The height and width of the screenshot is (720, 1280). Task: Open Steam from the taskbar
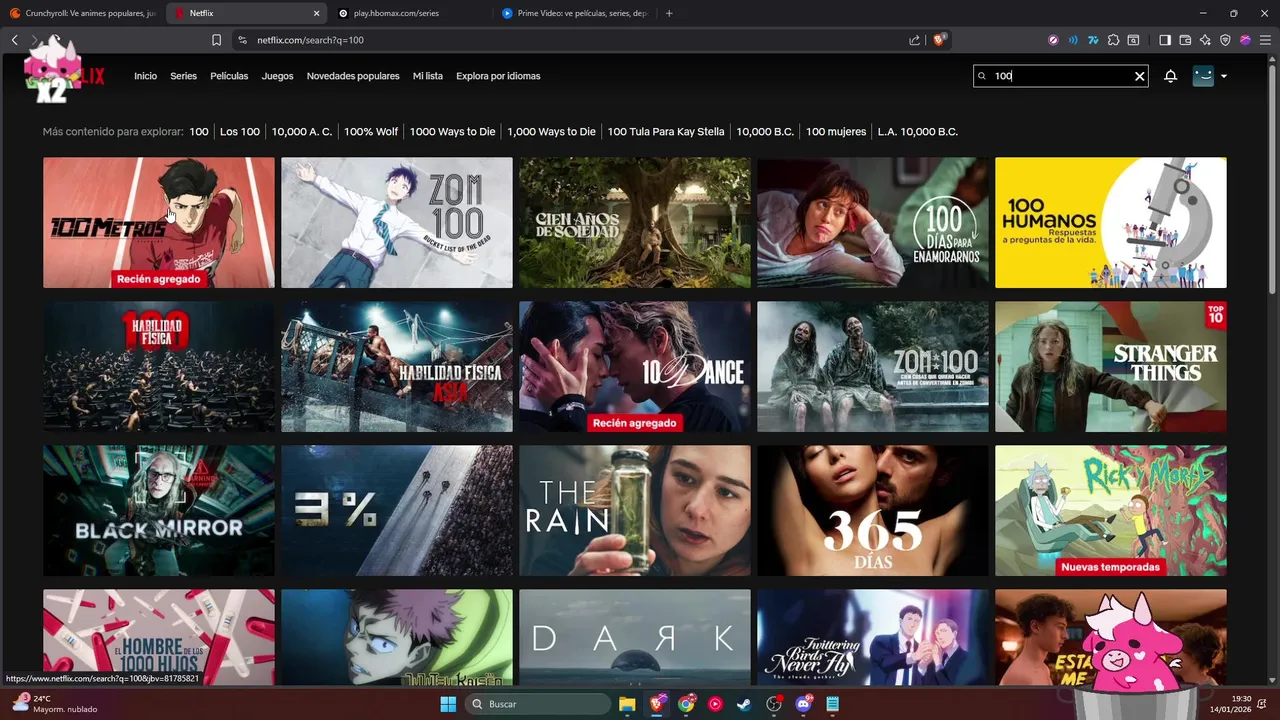pyautogui.click(x=745, y=704)
